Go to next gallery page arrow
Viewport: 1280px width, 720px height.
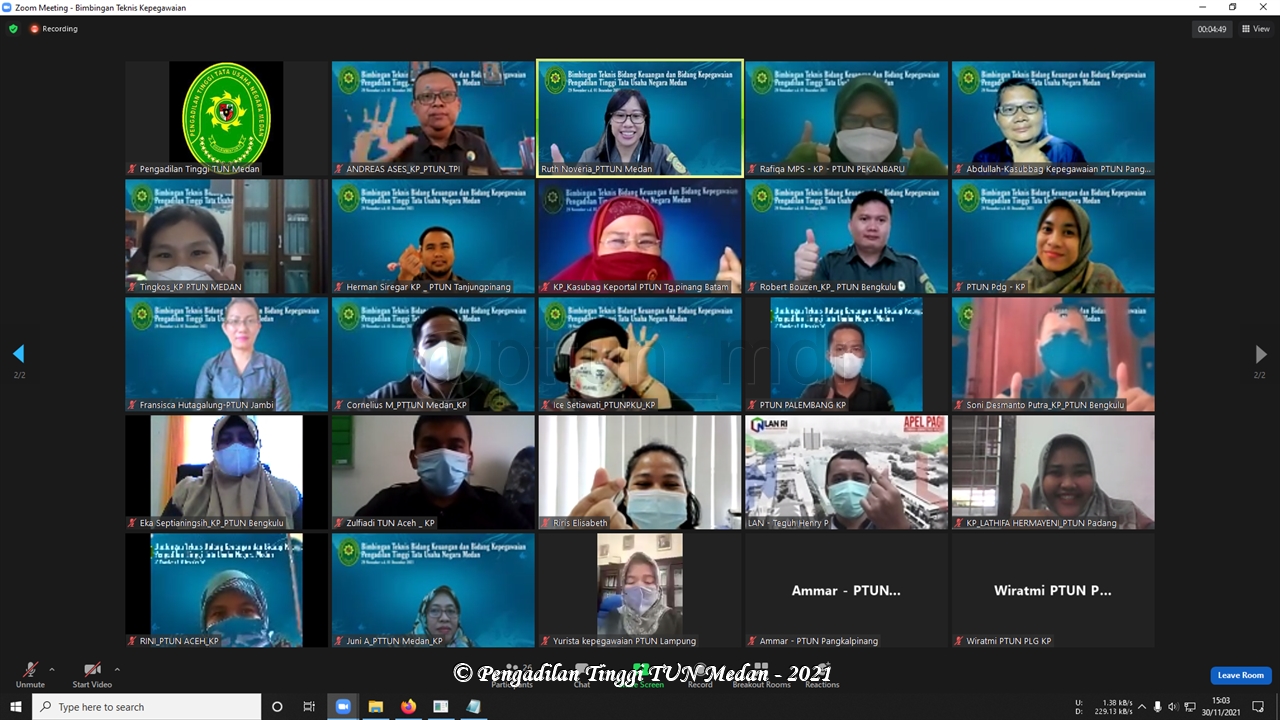click(x=1260, y=354)
